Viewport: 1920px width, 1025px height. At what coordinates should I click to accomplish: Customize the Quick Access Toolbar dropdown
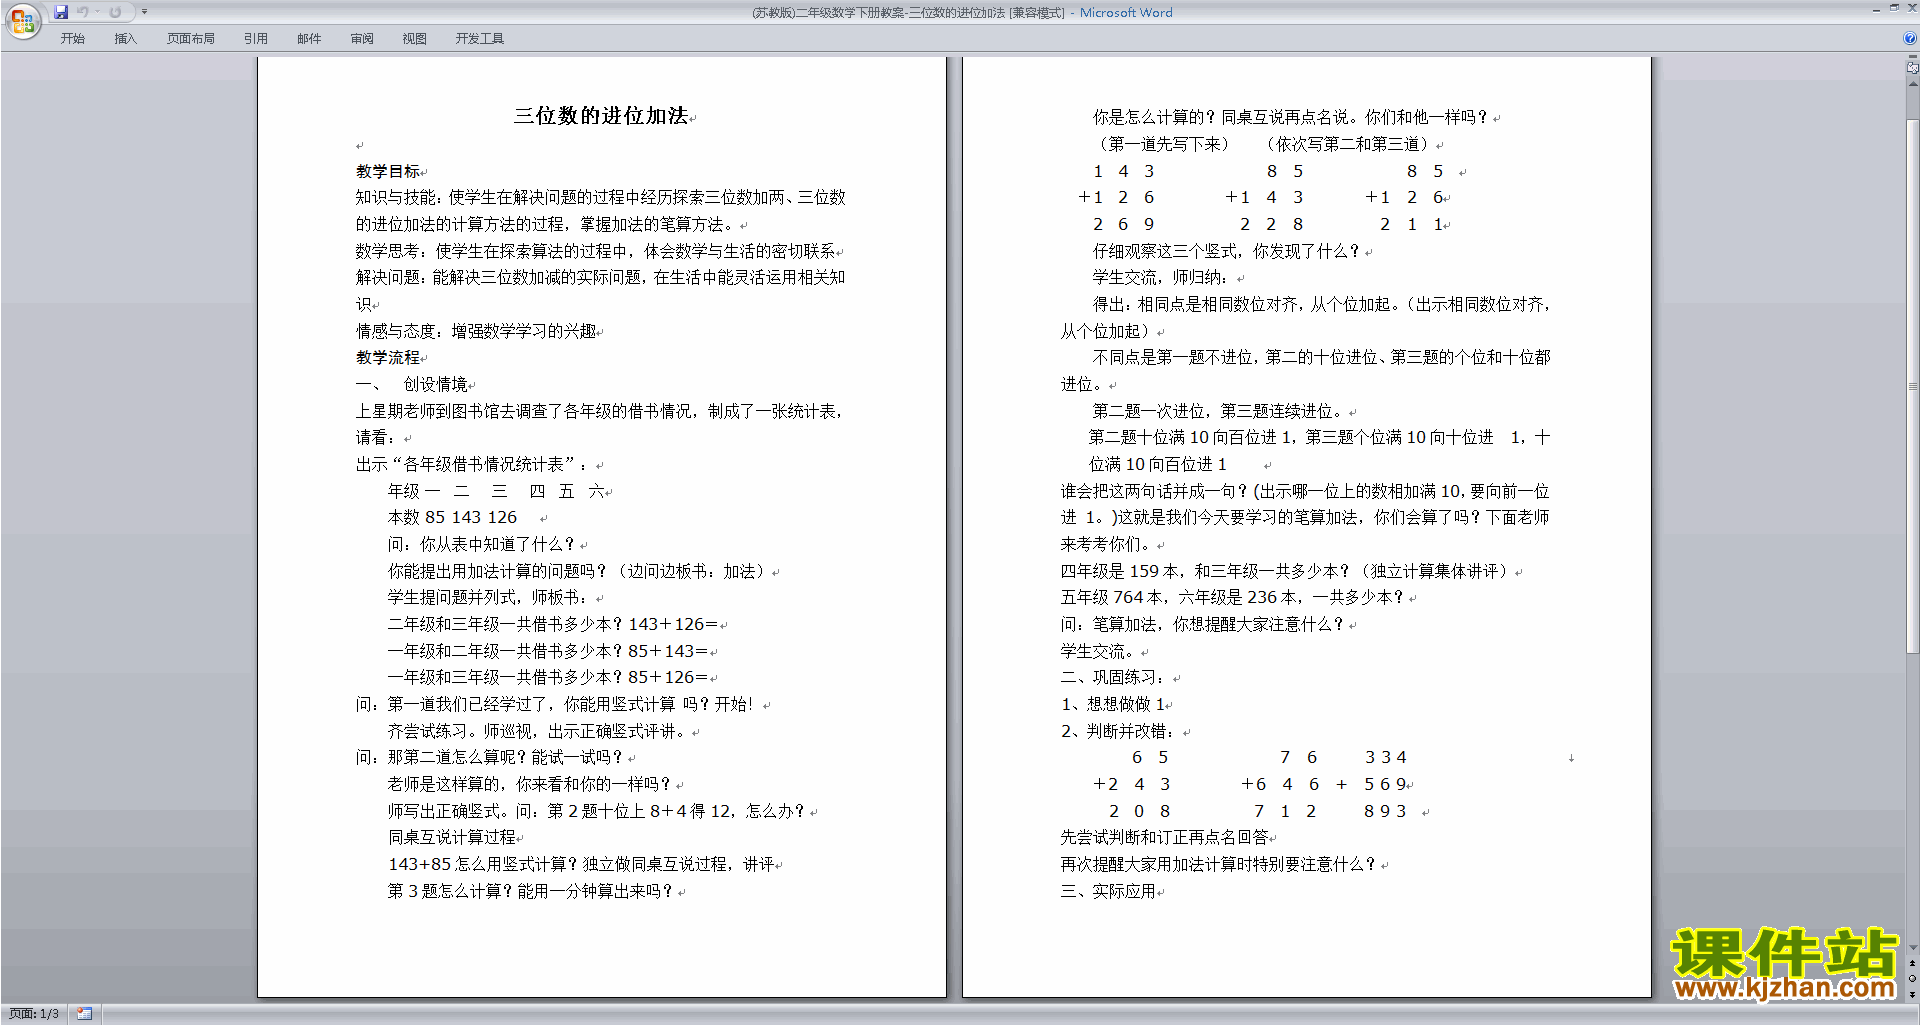coord(144,12)
